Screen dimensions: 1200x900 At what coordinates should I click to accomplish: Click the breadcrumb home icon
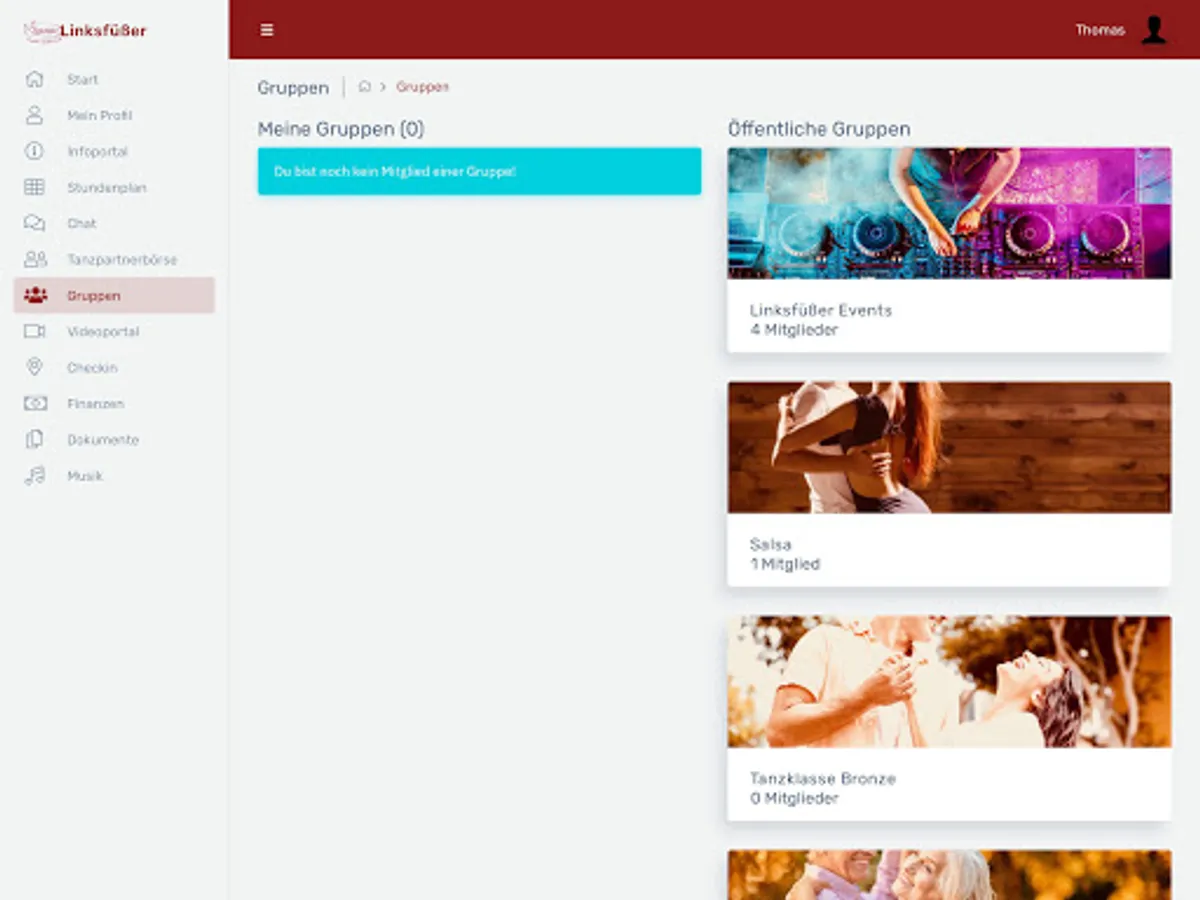click(x=364, y=87)
